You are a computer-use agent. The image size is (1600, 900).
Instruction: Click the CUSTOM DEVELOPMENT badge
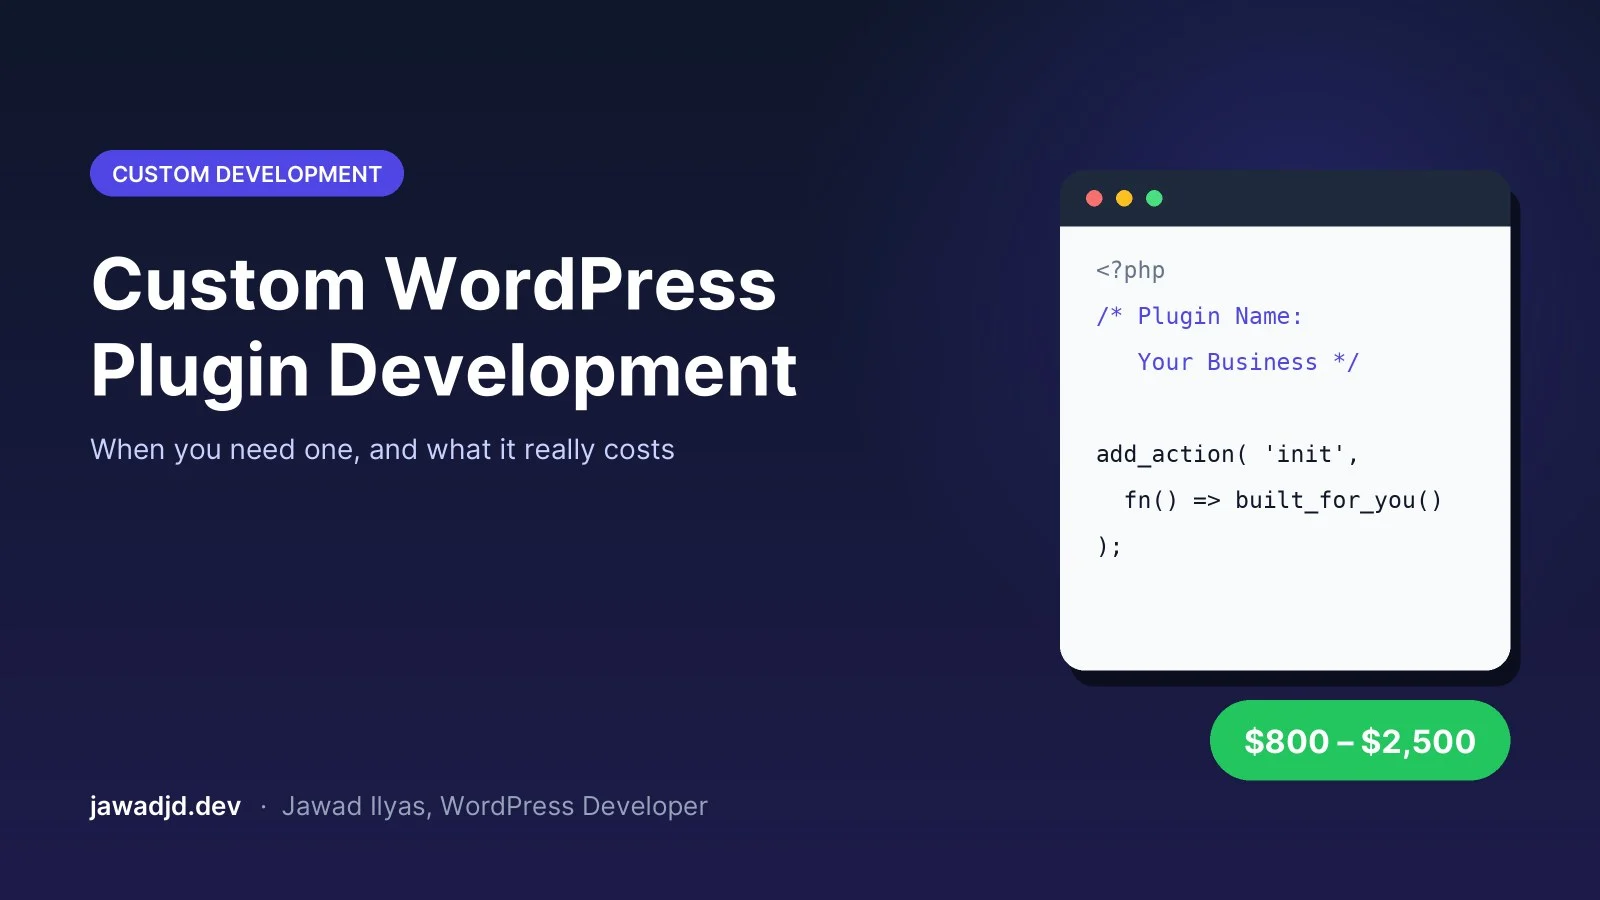(247, 174)
